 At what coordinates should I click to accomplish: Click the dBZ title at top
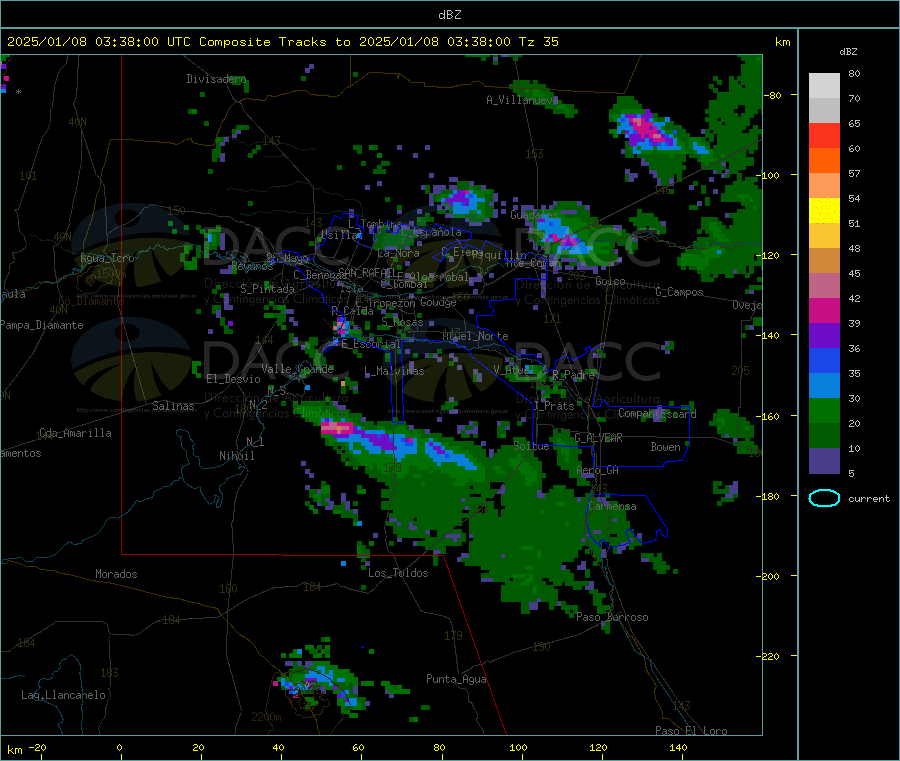pyautogui.click(x=449, y=15)
